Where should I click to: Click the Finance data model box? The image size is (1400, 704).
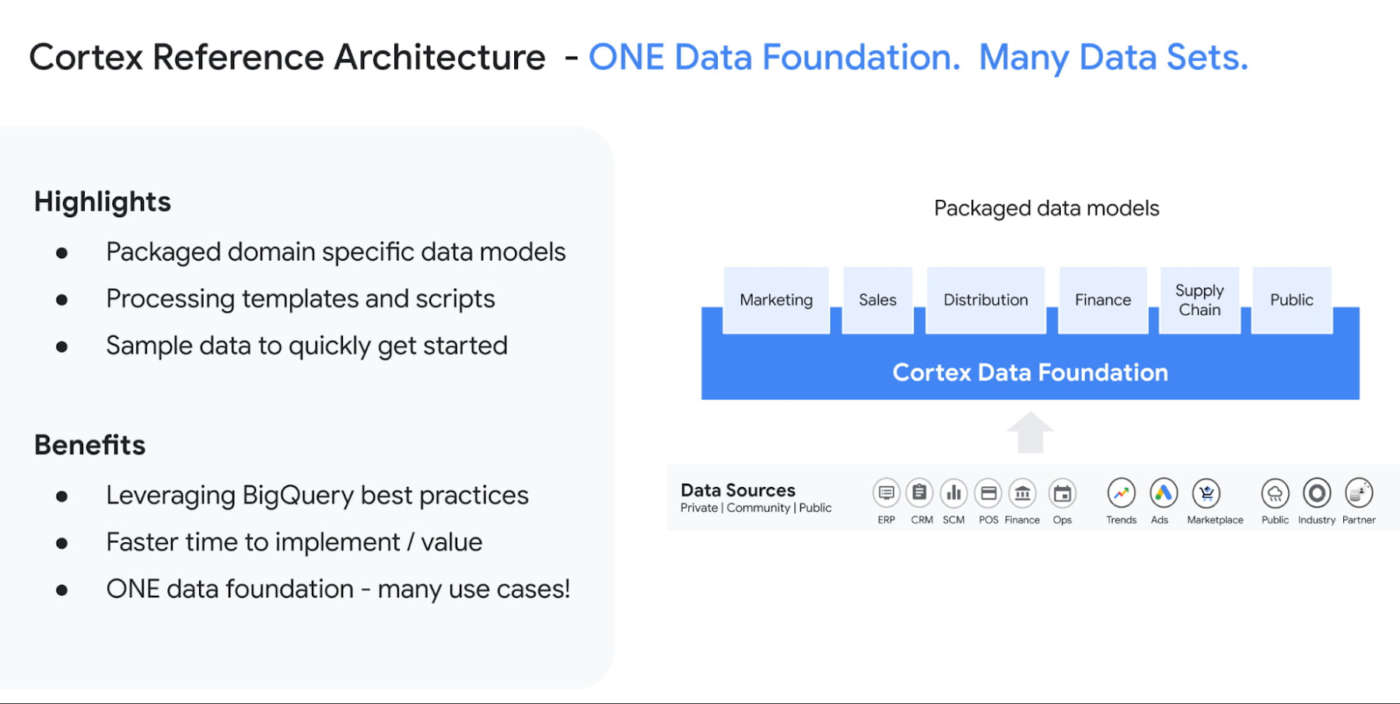point(1102,299)
